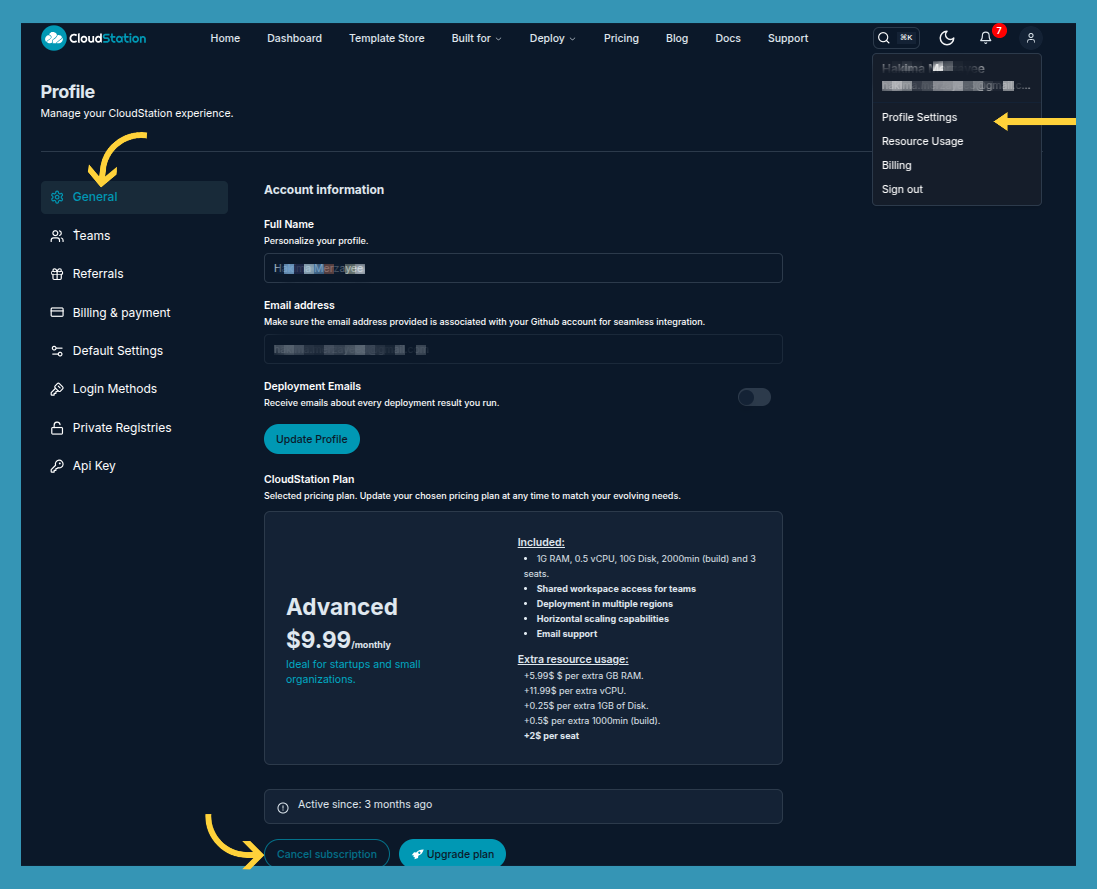This screenshot has height=889, width=1097.
Task: Click the Advanced plan name
Action: point(341,607)
